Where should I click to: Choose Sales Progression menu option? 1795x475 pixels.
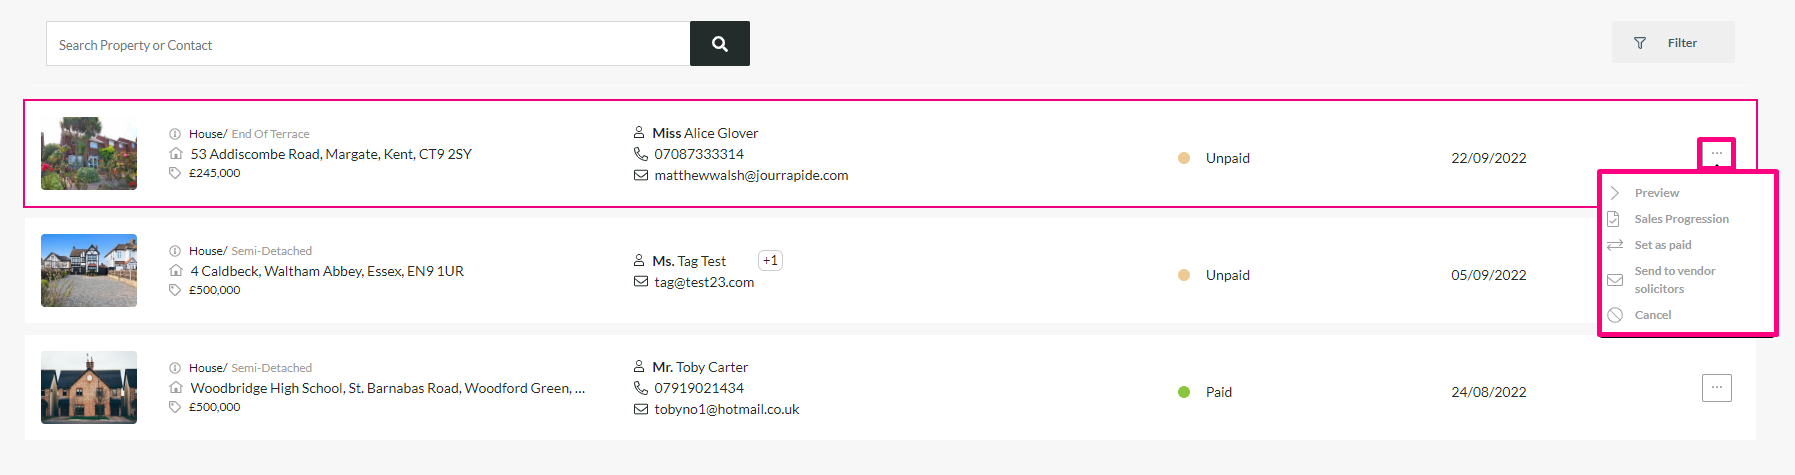1682,219
